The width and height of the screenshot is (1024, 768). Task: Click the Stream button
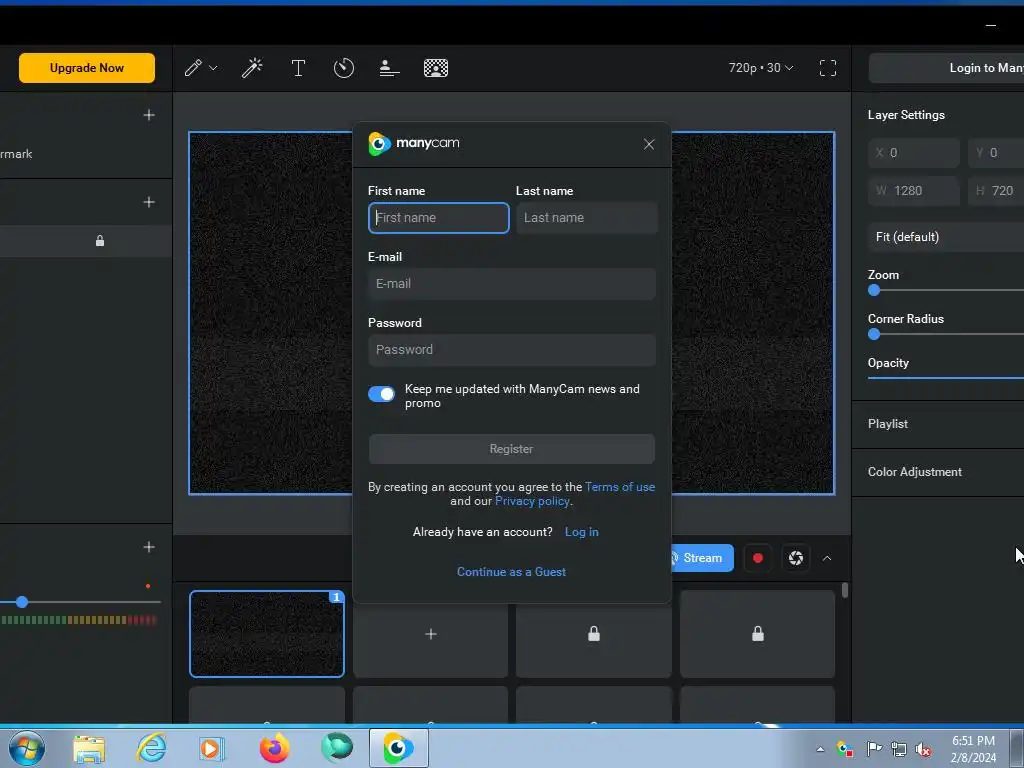click(x=702, y=558)
